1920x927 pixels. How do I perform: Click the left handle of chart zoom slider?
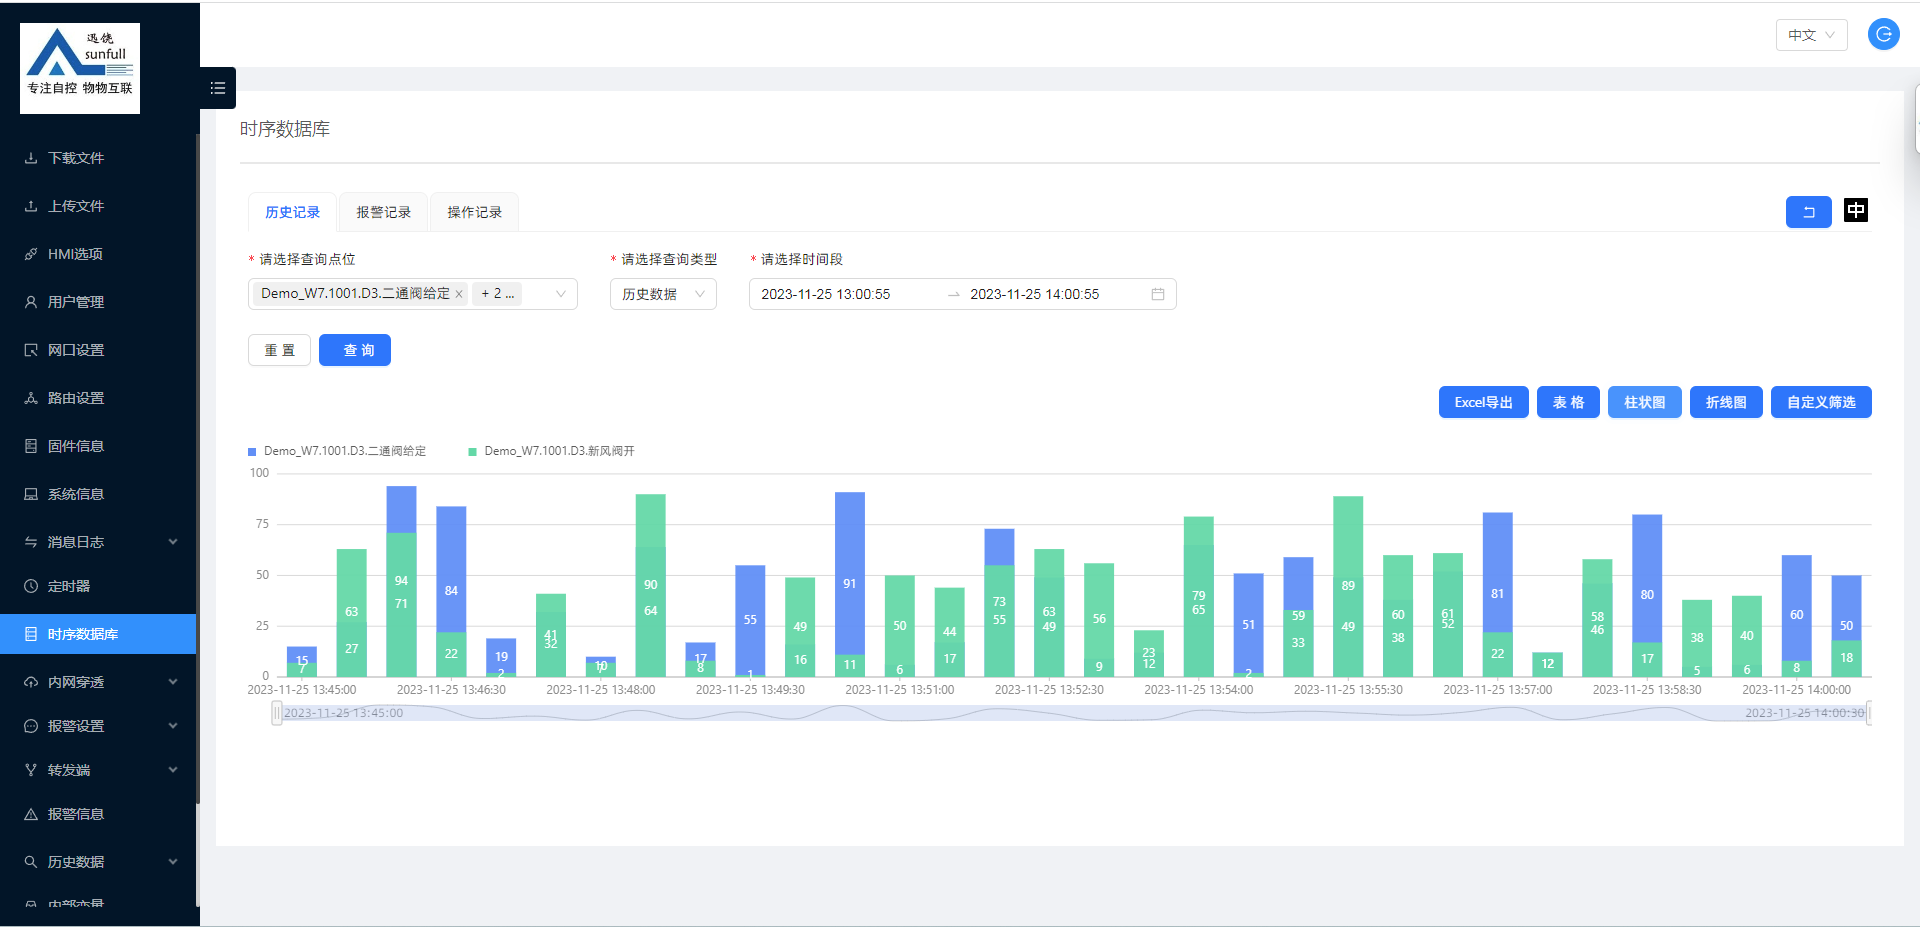pyautogui.click(x=276, y=713)
